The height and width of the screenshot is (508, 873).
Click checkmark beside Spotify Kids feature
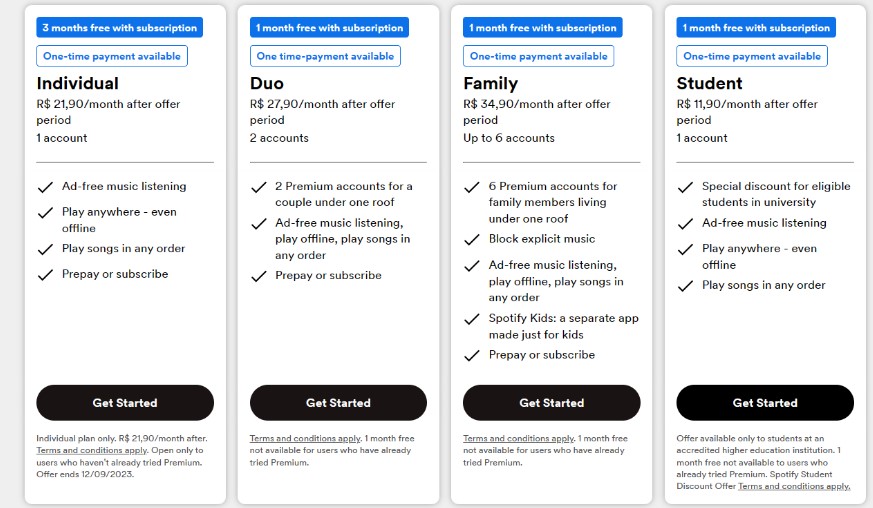[472, 319]
